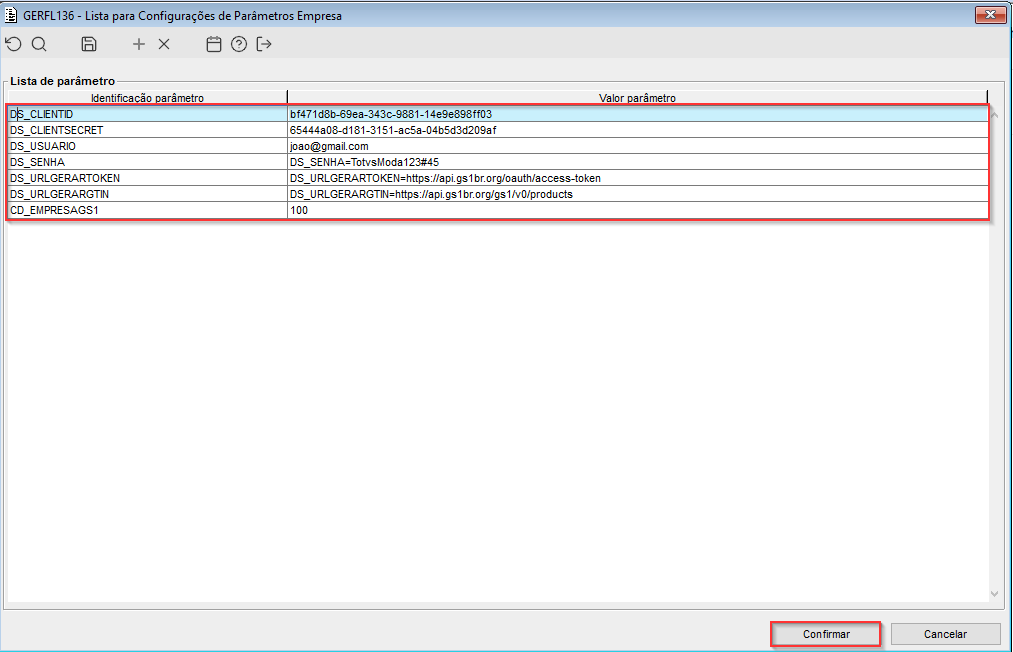
Task: Edit the DS_SENHA=TotvsModa123#45 value cell
Action: [638, 162]
